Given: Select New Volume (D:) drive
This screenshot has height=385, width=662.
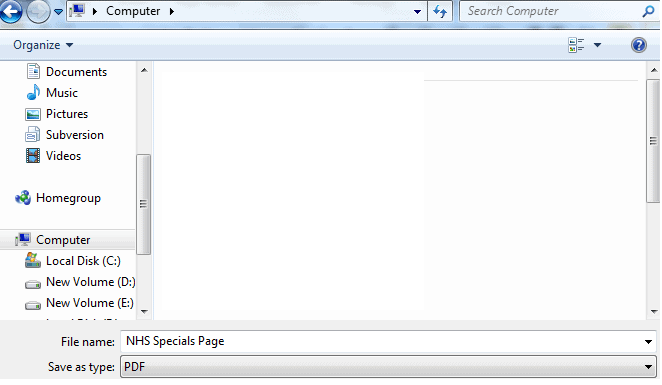Looking at the screenshot, I should pos(90,282).
